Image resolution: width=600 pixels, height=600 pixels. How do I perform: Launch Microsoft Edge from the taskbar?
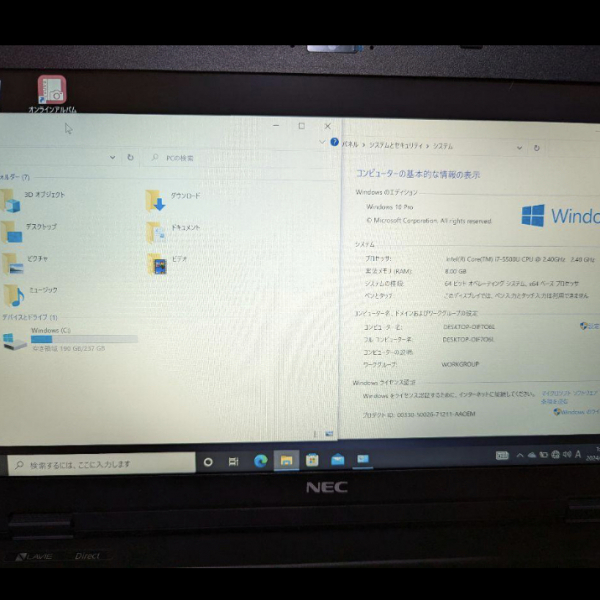(x=261, y=461)
